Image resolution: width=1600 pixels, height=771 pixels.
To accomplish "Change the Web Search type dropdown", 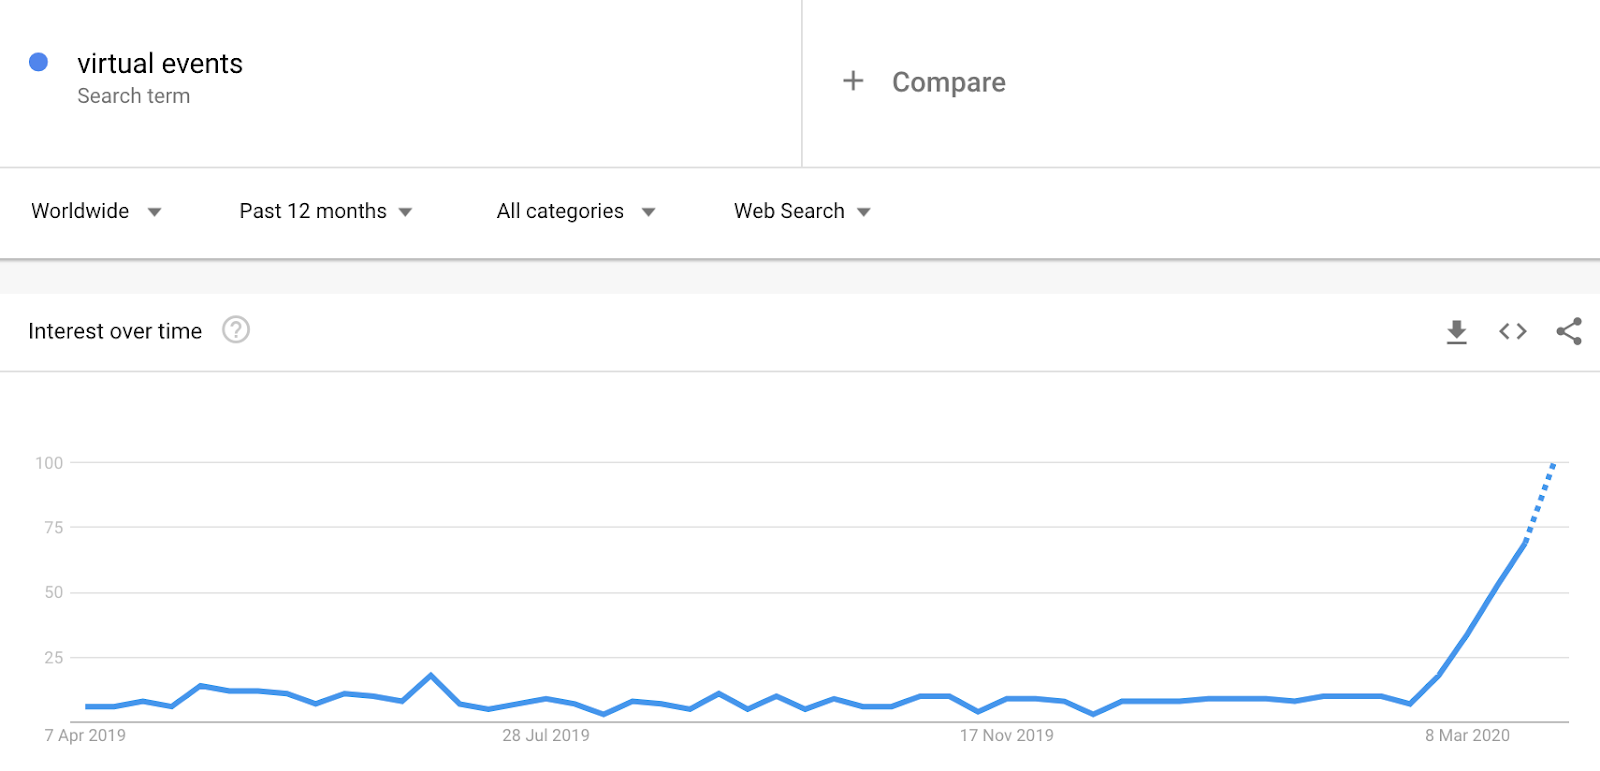I will (x=802, y=211).
